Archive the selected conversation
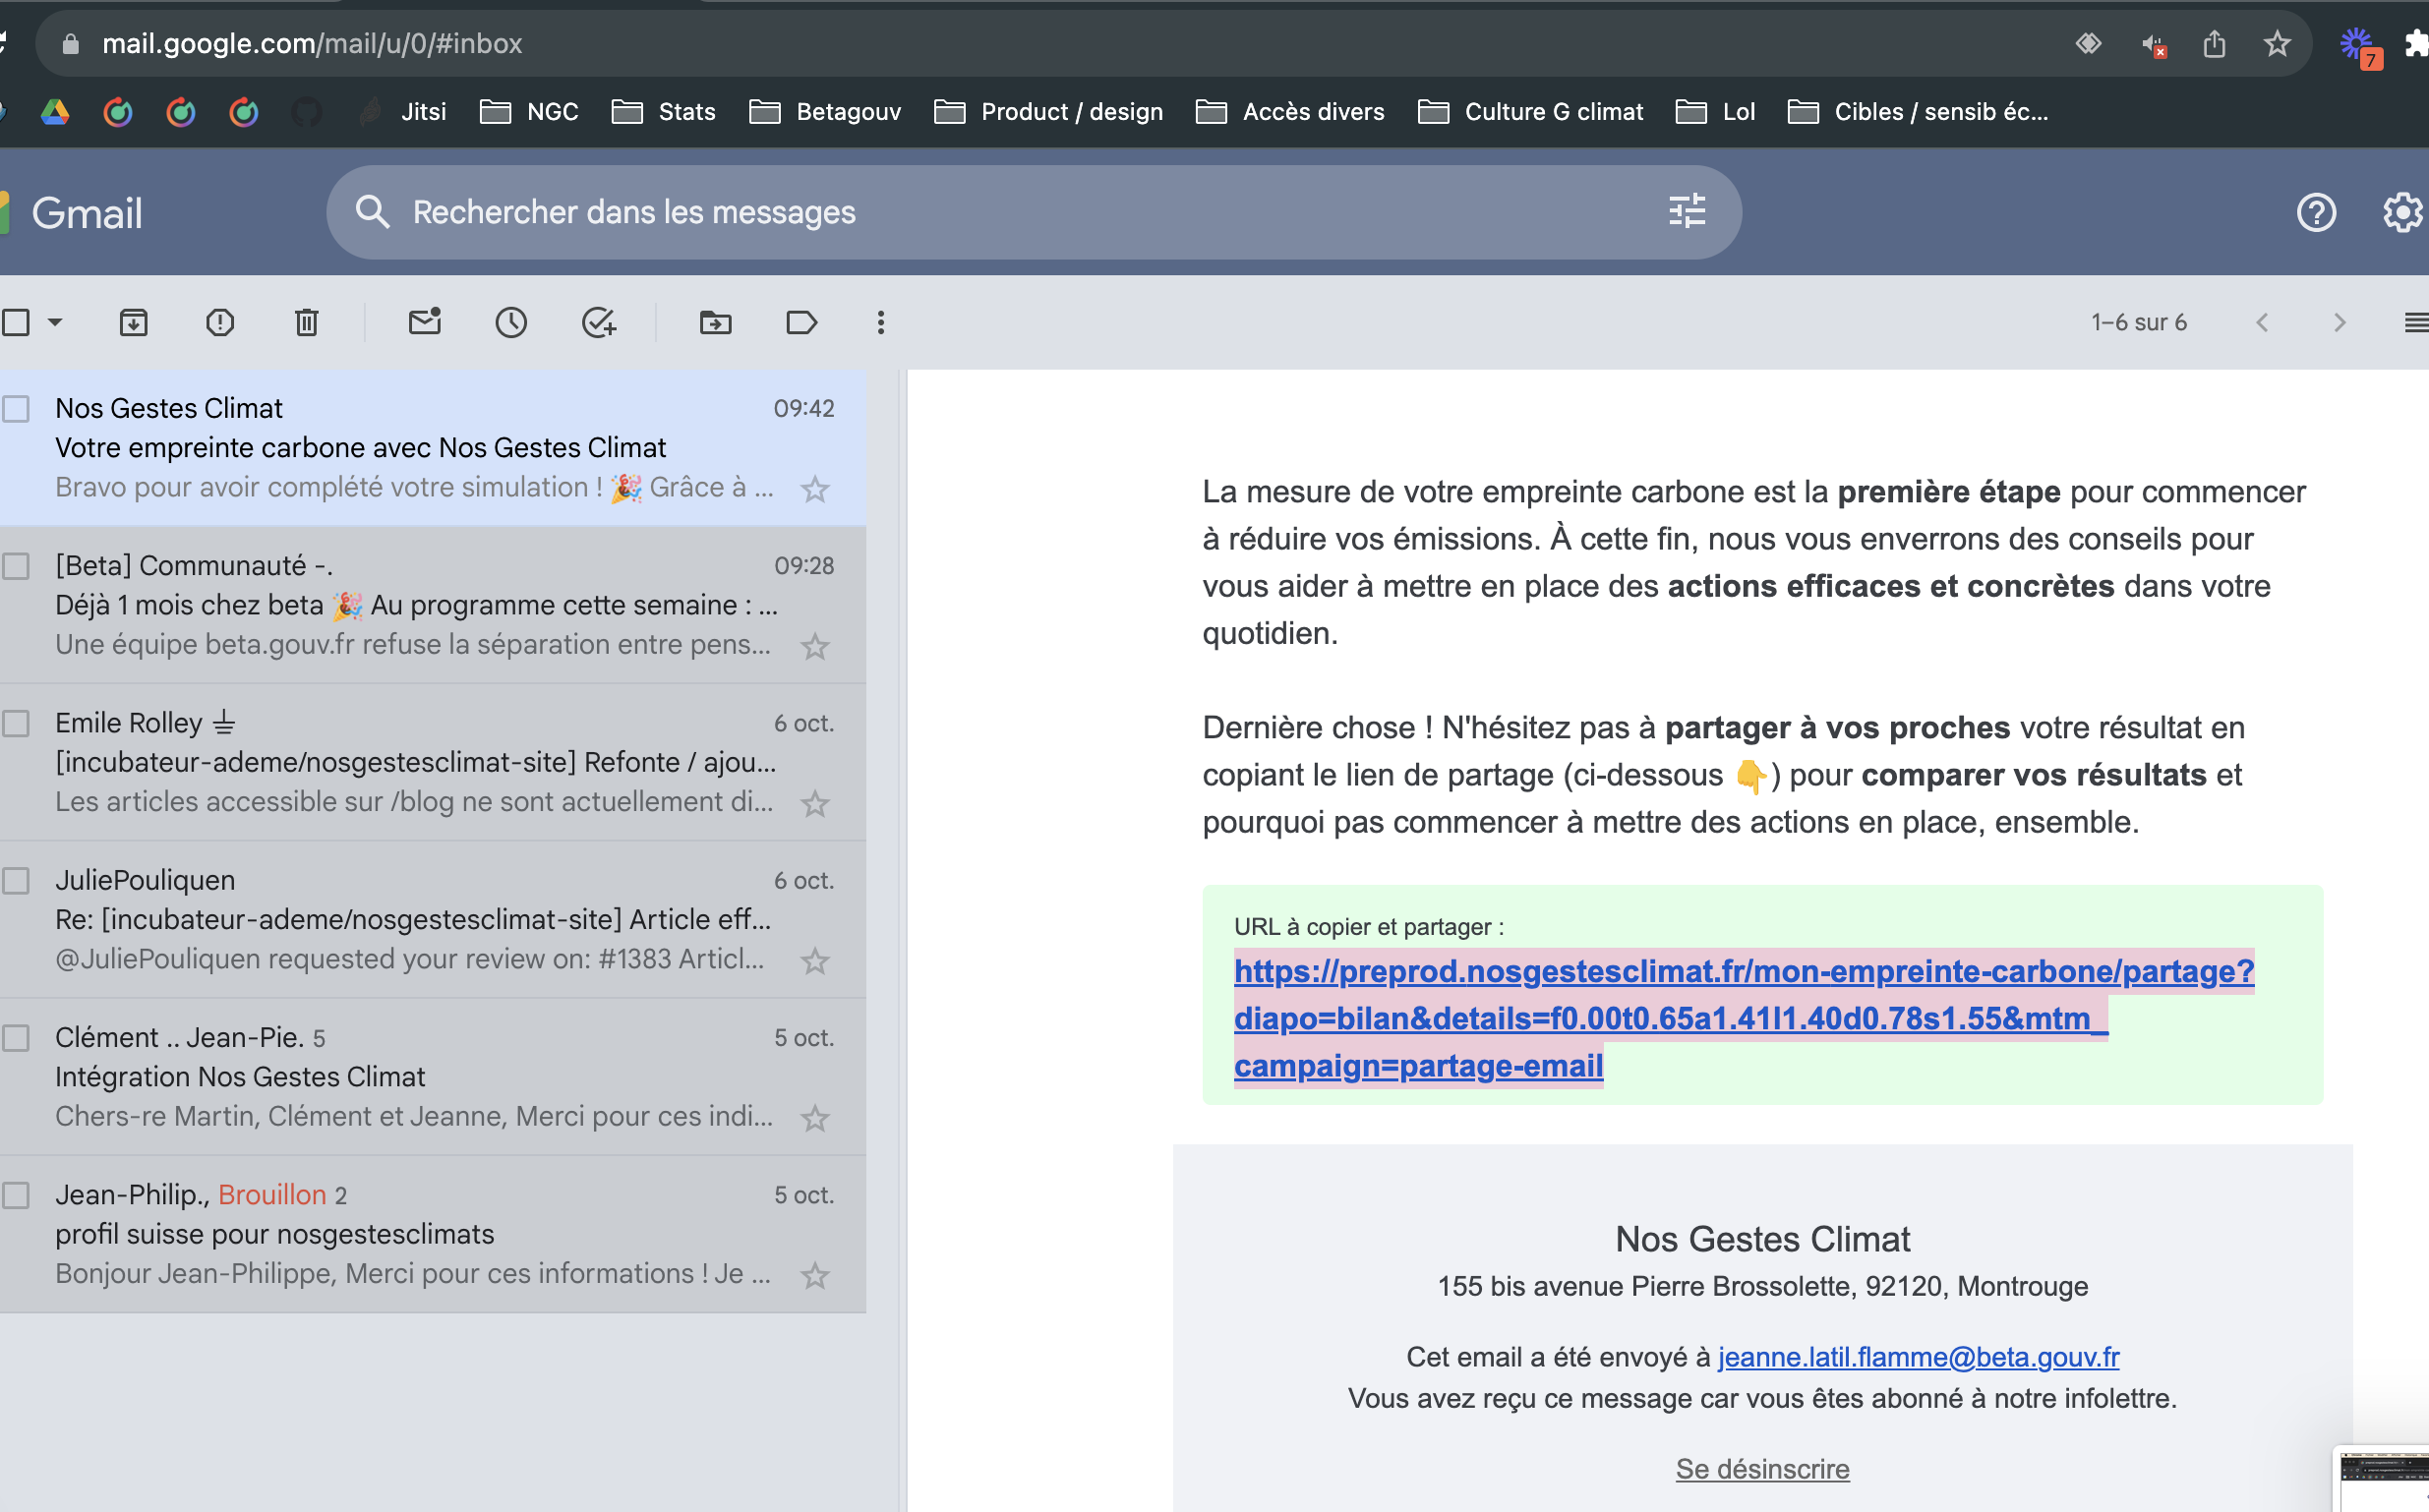This screenshot has height=1512, width=2429. [x=133, y=322]
